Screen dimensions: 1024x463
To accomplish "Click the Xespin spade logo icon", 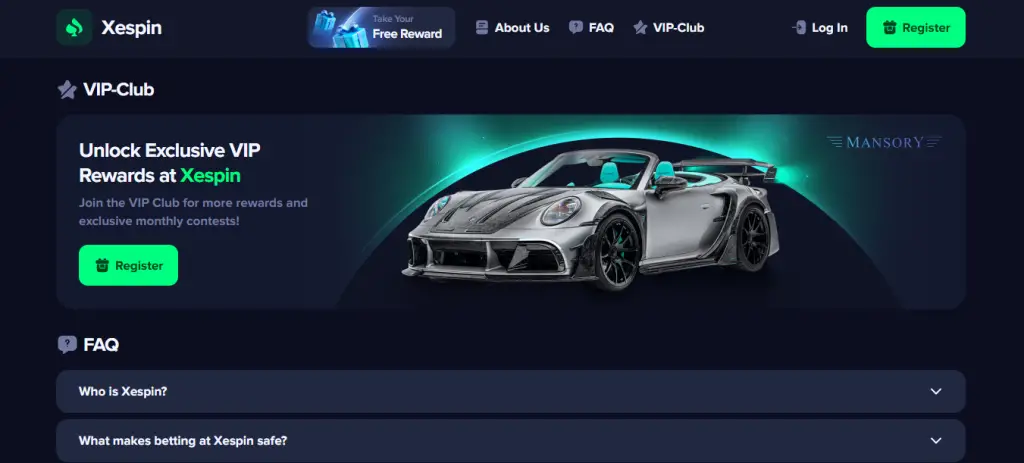I will pos(74,27).
